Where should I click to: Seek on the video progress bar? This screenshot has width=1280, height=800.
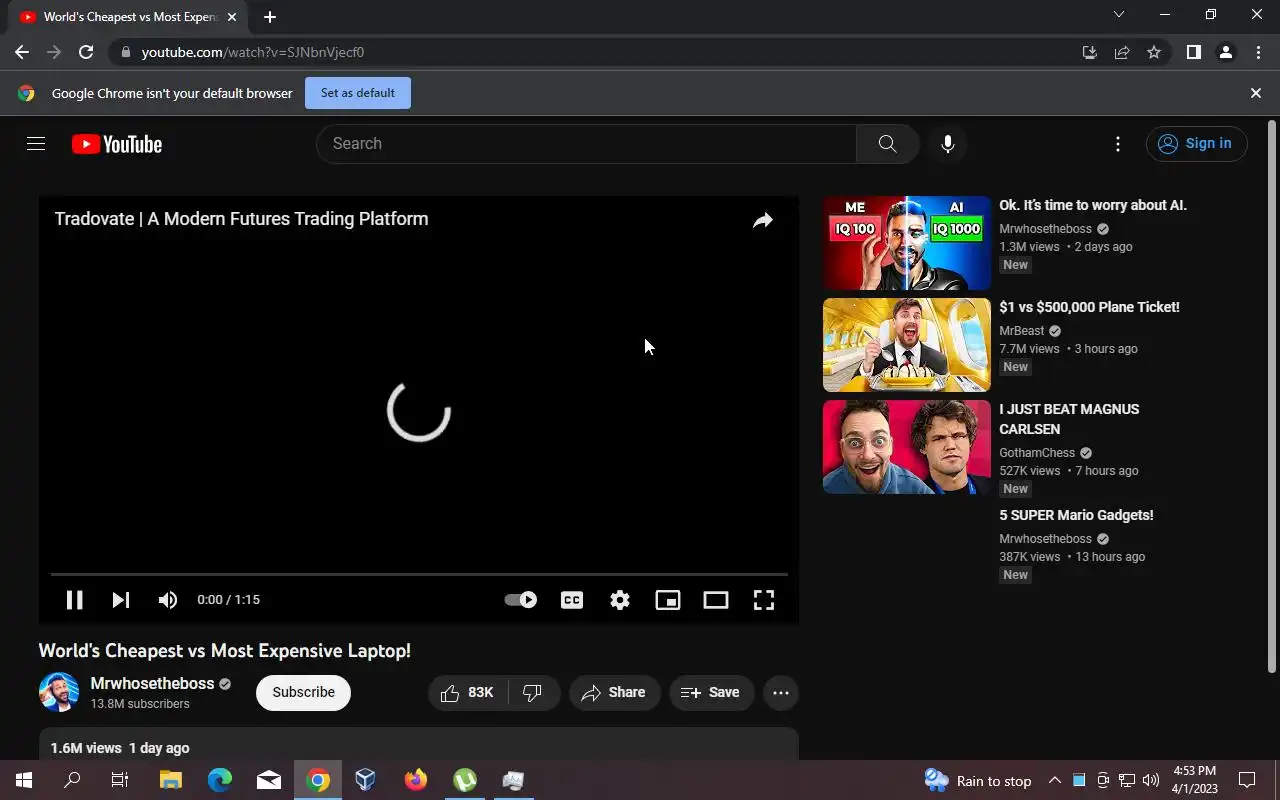(x=419, y=574)
